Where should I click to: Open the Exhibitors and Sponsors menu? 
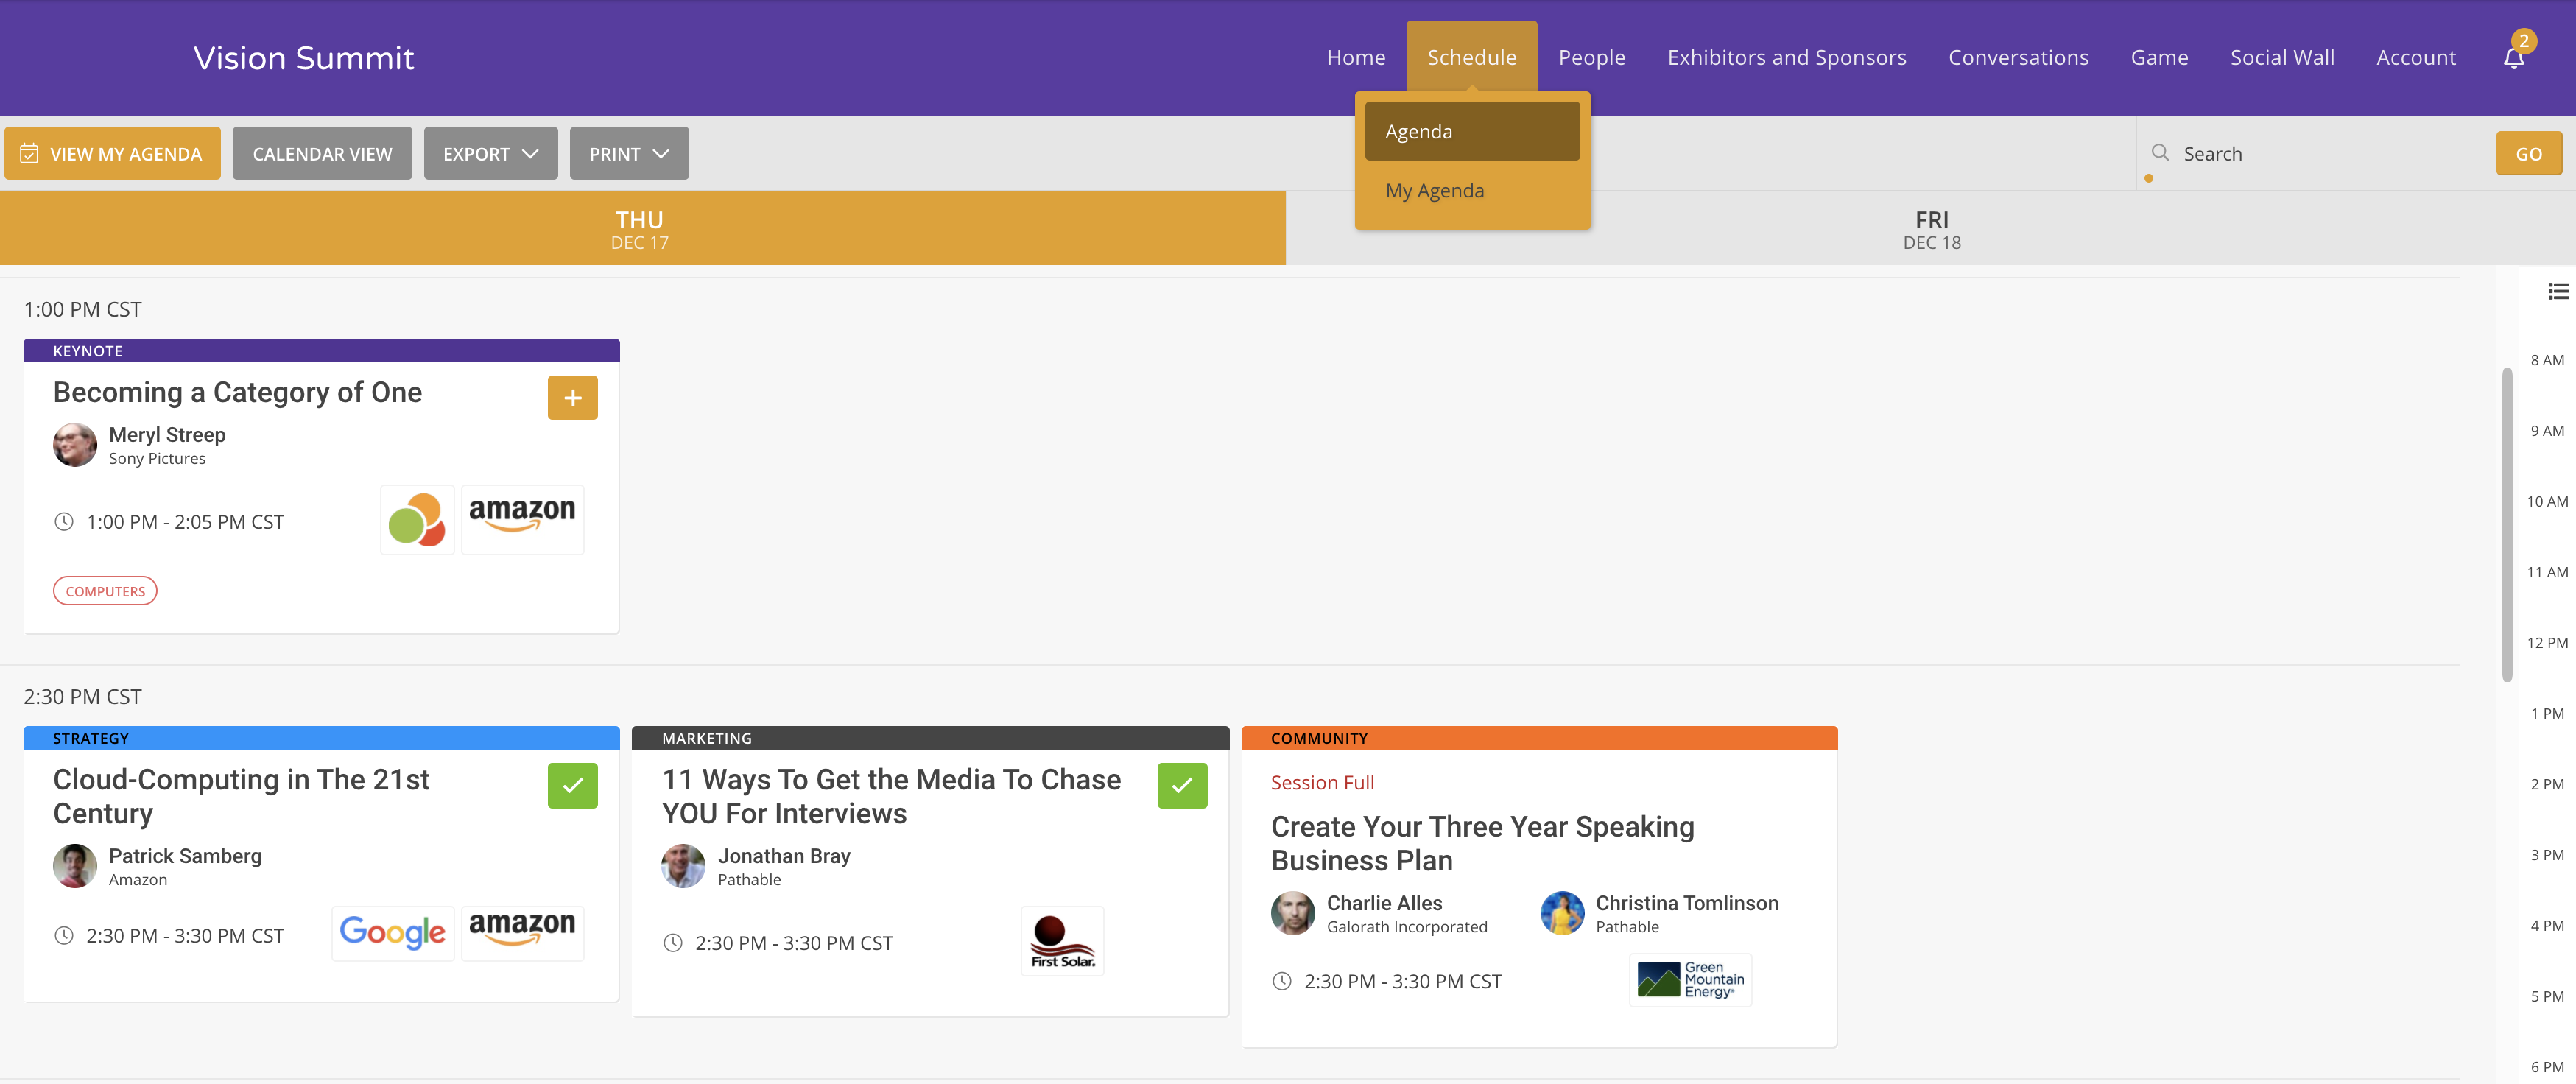click(x=1786, y=57)
